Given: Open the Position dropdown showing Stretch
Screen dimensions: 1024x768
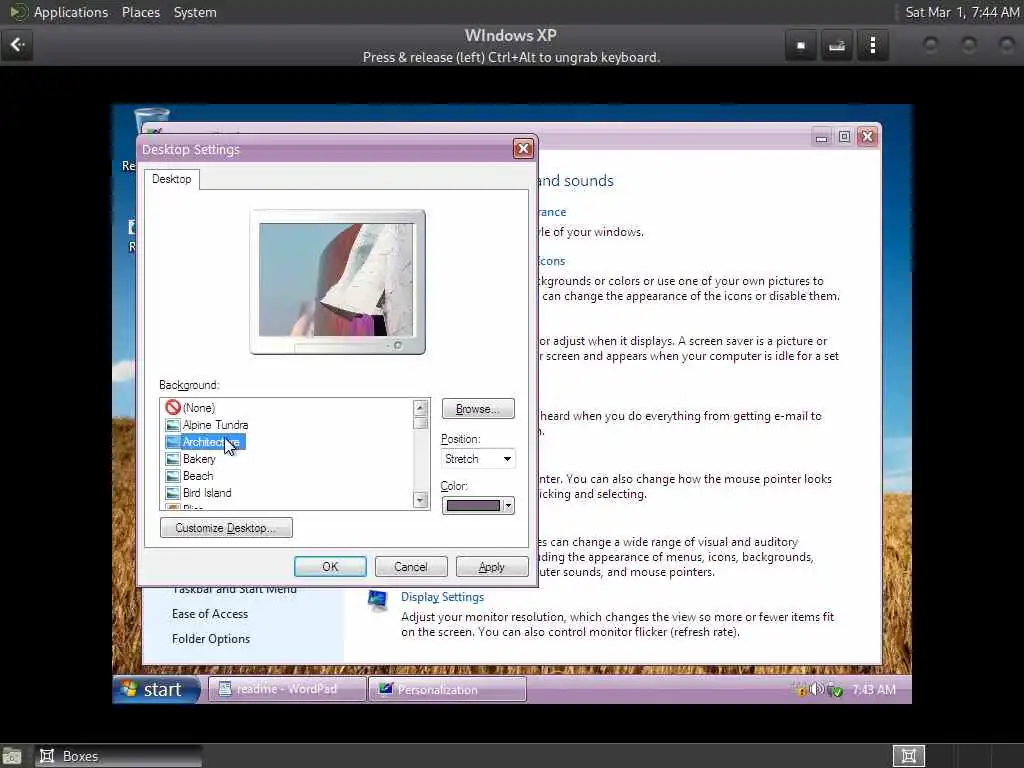Looking at the screenshot, I should pyautogui.click(x=478, y=458).
